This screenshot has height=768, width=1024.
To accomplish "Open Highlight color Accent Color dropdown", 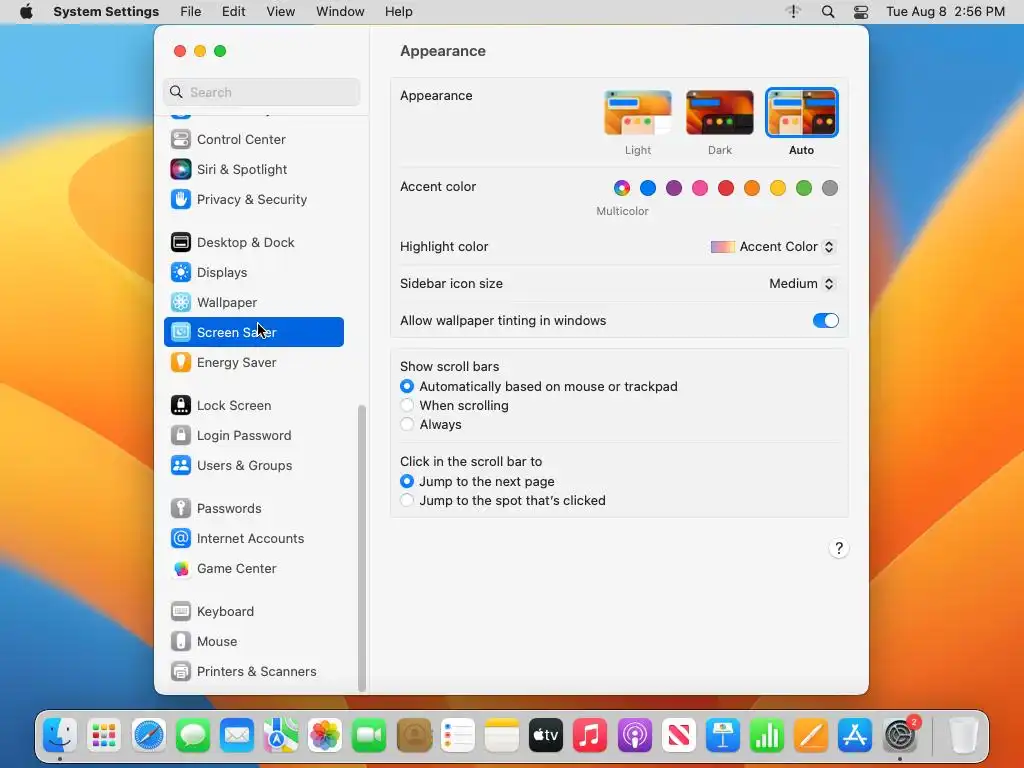I will coord(773,247).
